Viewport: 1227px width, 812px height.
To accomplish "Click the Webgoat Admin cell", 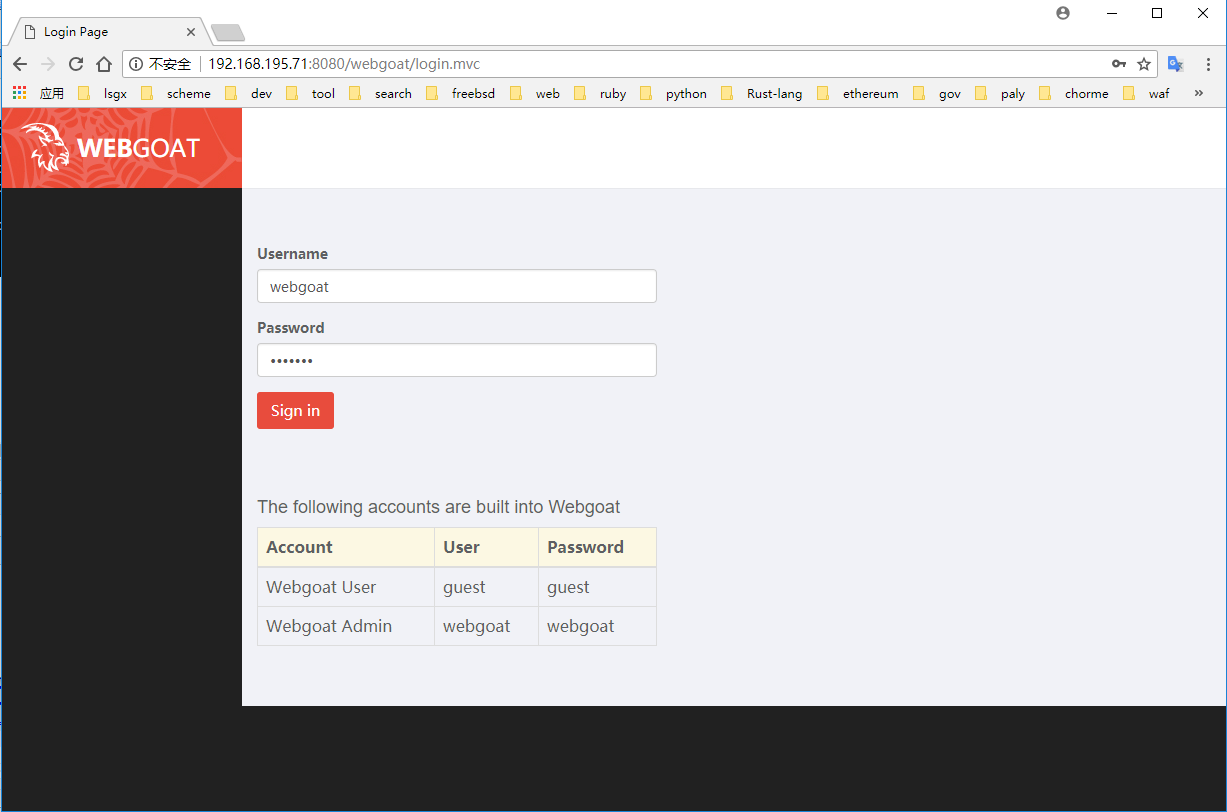I will click(x=346, y=626).
